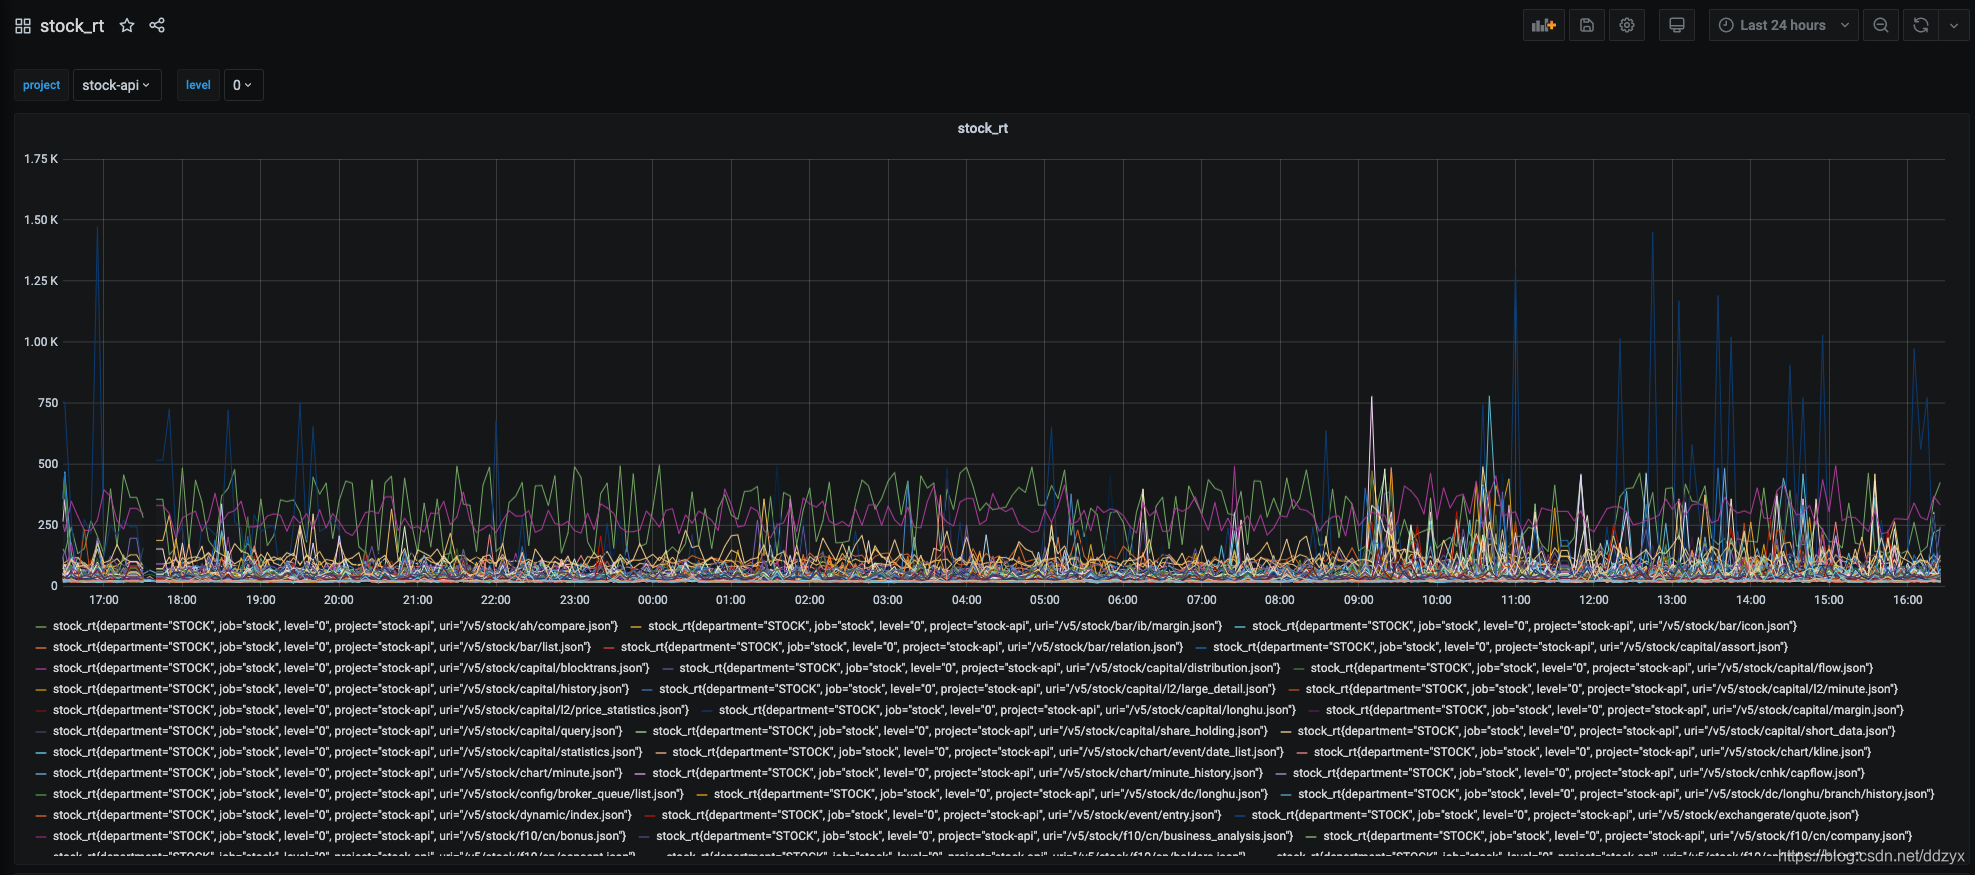Image resolution: width=1975 pixels, height=875 pixels.
Task: Click the 1.75 K y-axis label
Action: point(41,159)
